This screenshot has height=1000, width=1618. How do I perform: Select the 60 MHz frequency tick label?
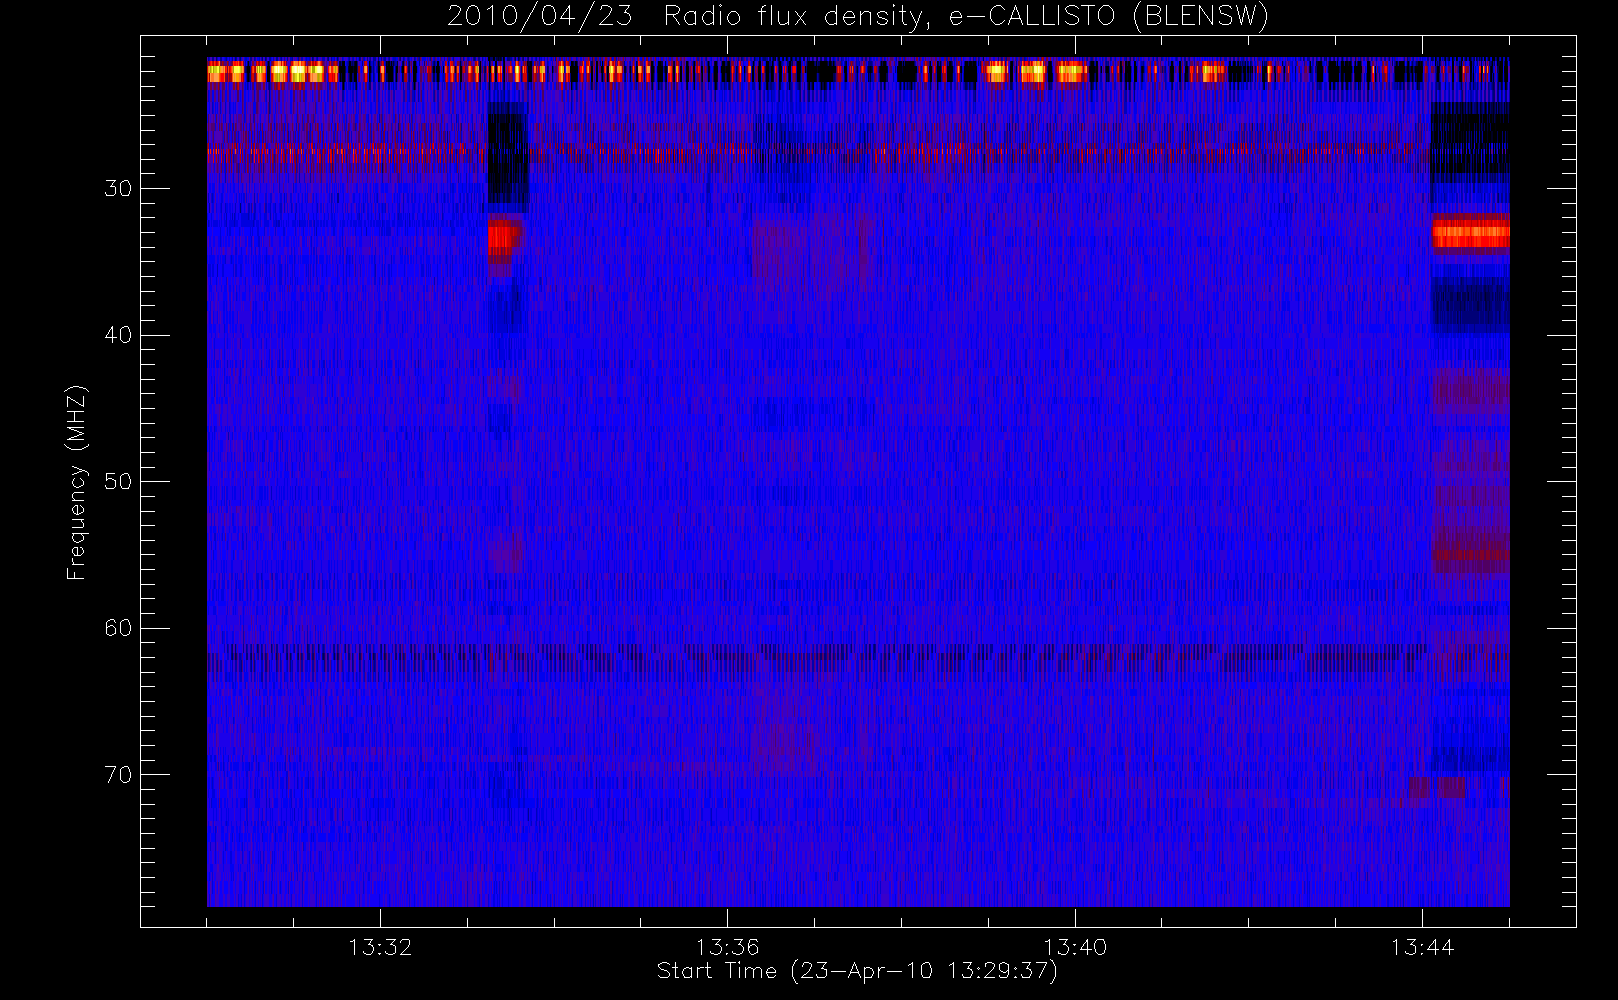(118, 628)
